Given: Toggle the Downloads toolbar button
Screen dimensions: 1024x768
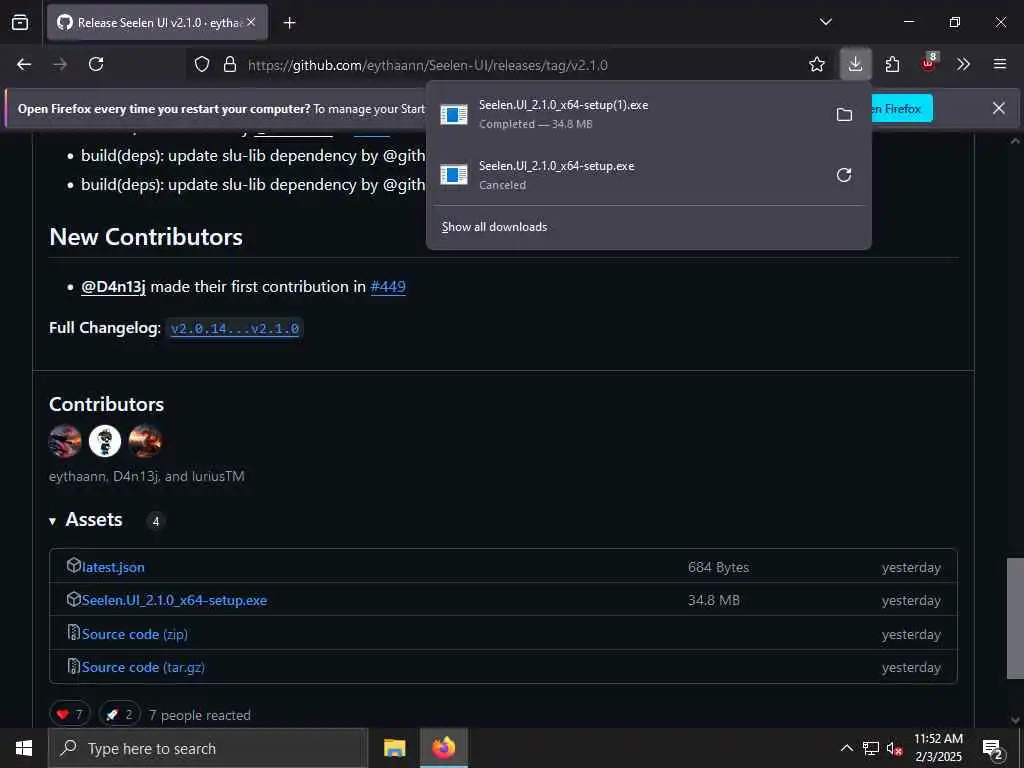Looking at the screenshot, I should coord(855,64).
